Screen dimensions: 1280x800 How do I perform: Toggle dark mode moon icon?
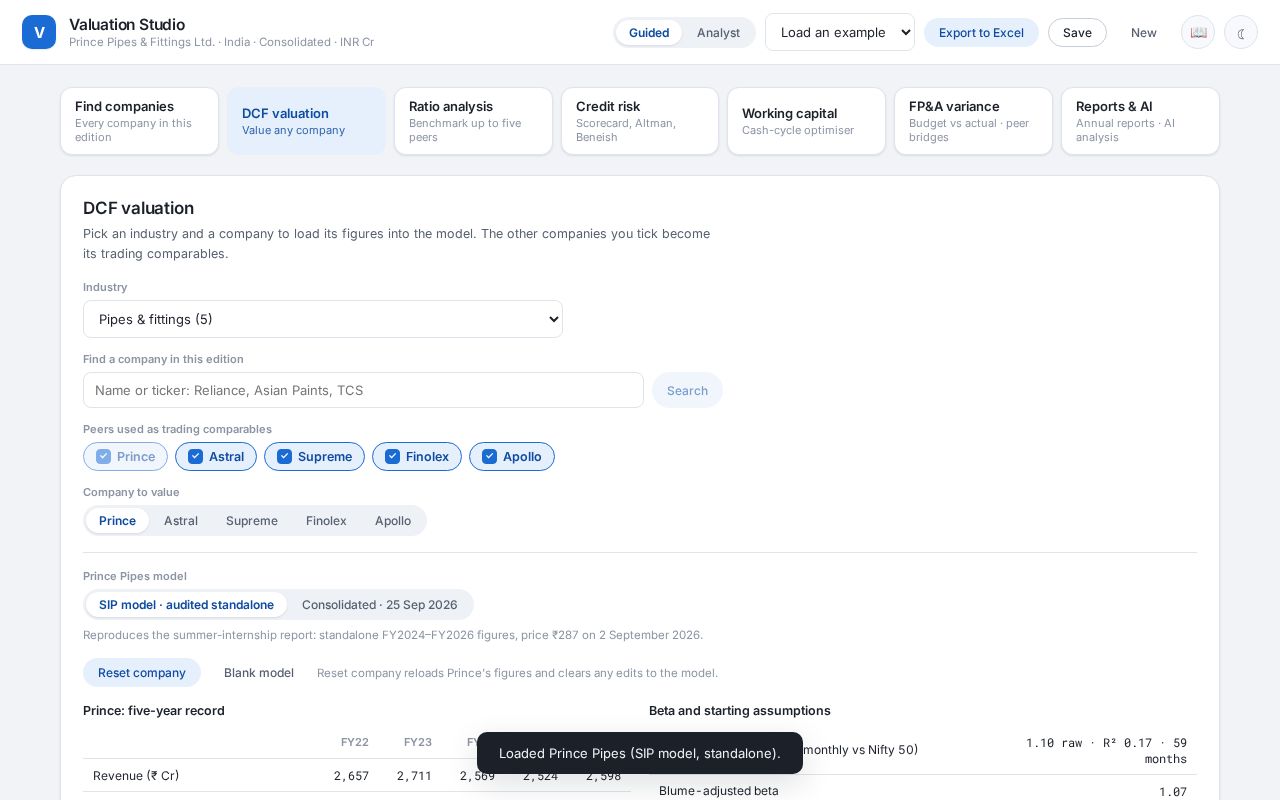point(1241,32)
